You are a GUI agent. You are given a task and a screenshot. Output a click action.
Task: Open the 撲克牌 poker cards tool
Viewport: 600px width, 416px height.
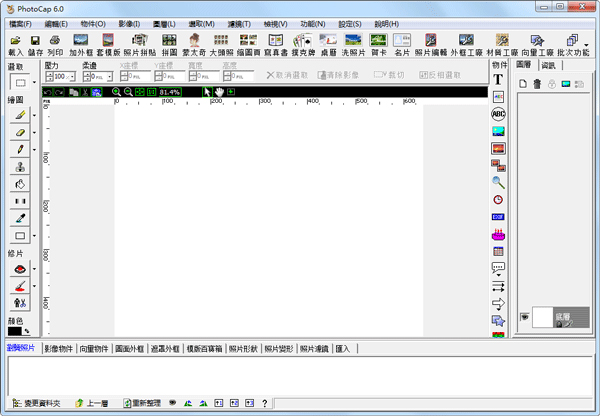coord(303,45)
